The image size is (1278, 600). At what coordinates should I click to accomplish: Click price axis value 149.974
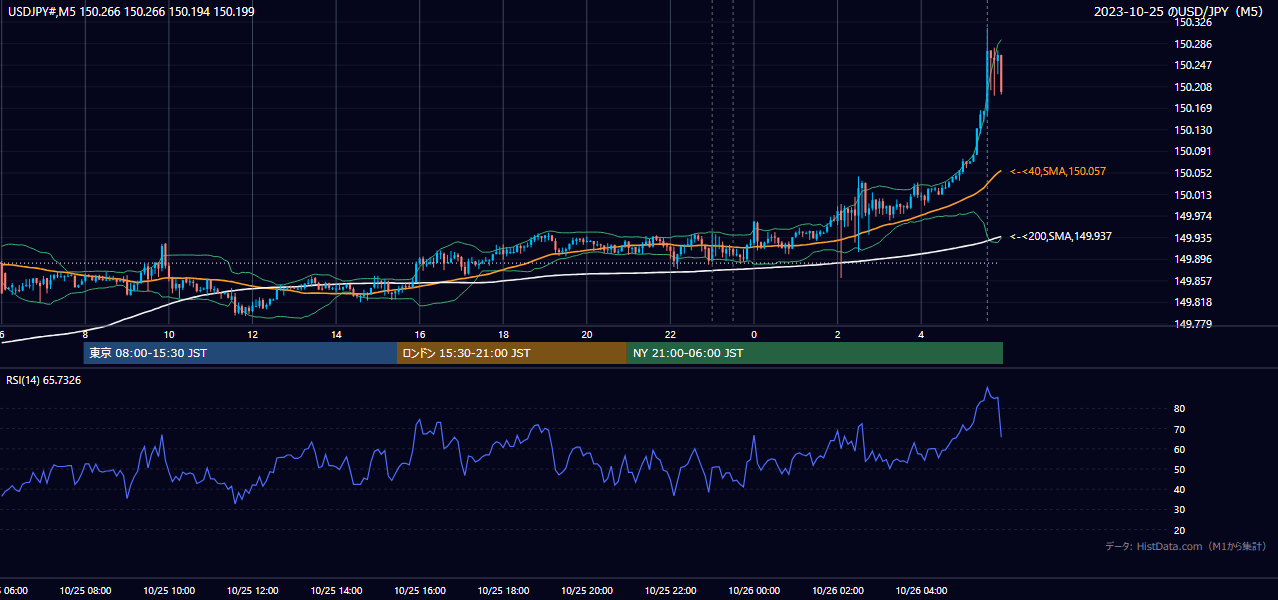(1193, 216)
